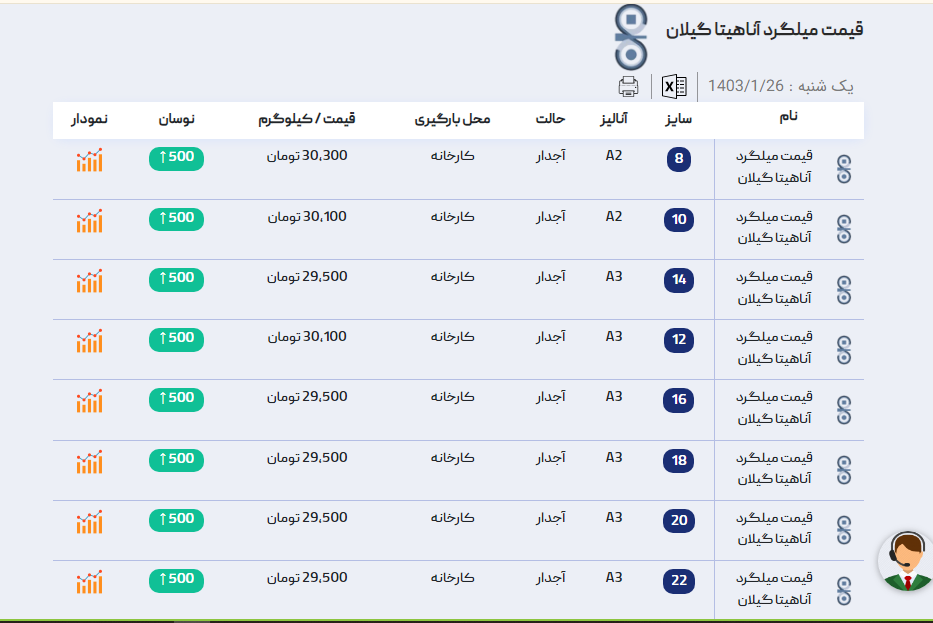The width and height of the screenshot is (933, 623).
Task: Click the green 500 fluctuation badge for size 8
Action: (x=176, y=158)
